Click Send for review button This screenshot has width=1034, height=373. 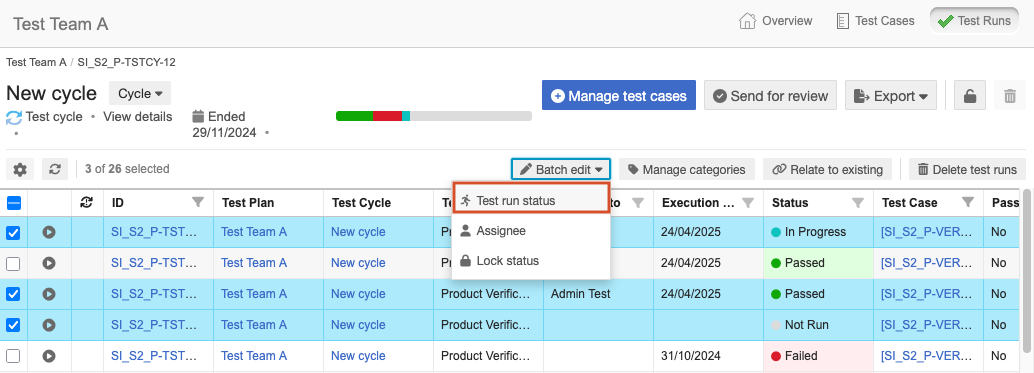[770, 96]
